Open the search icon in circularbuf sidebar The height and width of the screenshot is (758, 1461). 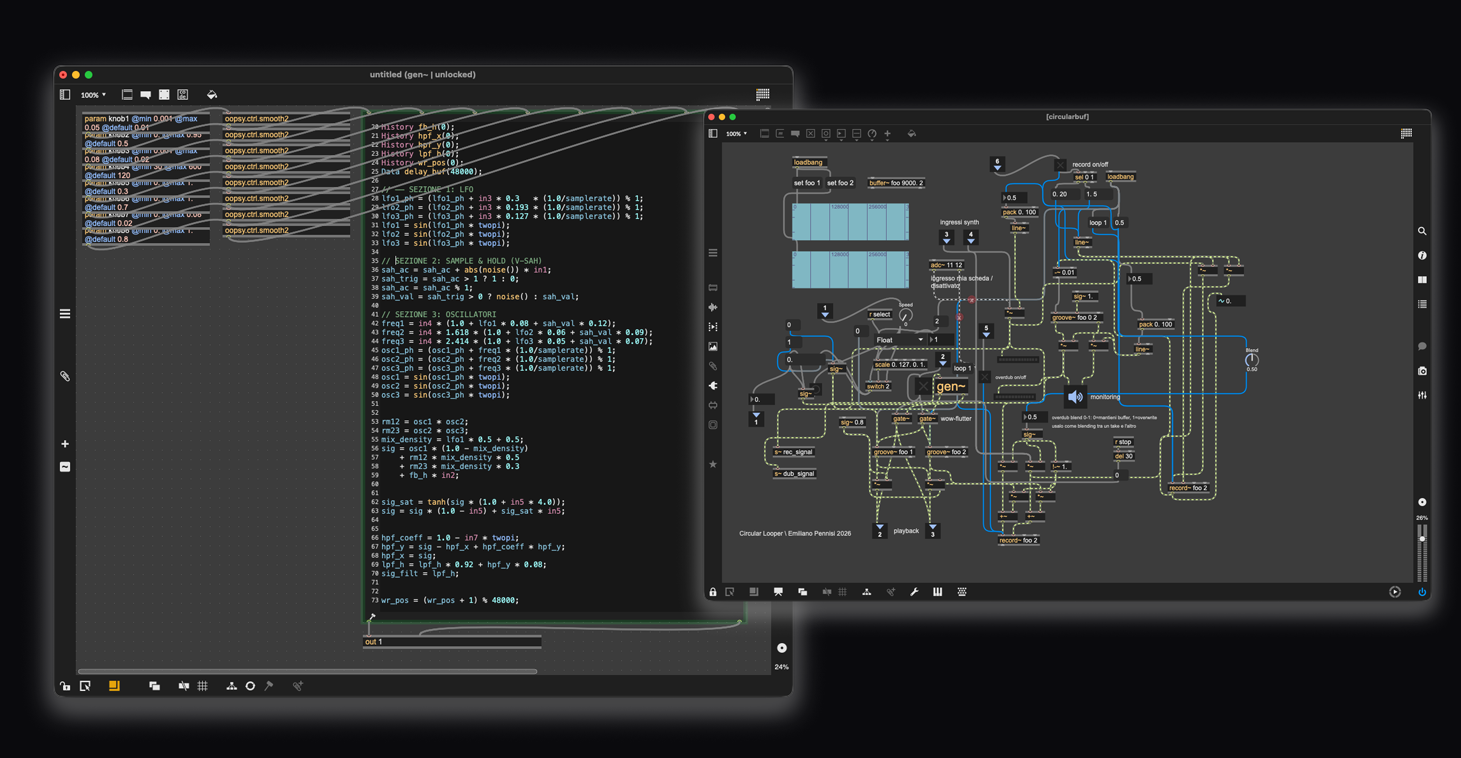1422,231
